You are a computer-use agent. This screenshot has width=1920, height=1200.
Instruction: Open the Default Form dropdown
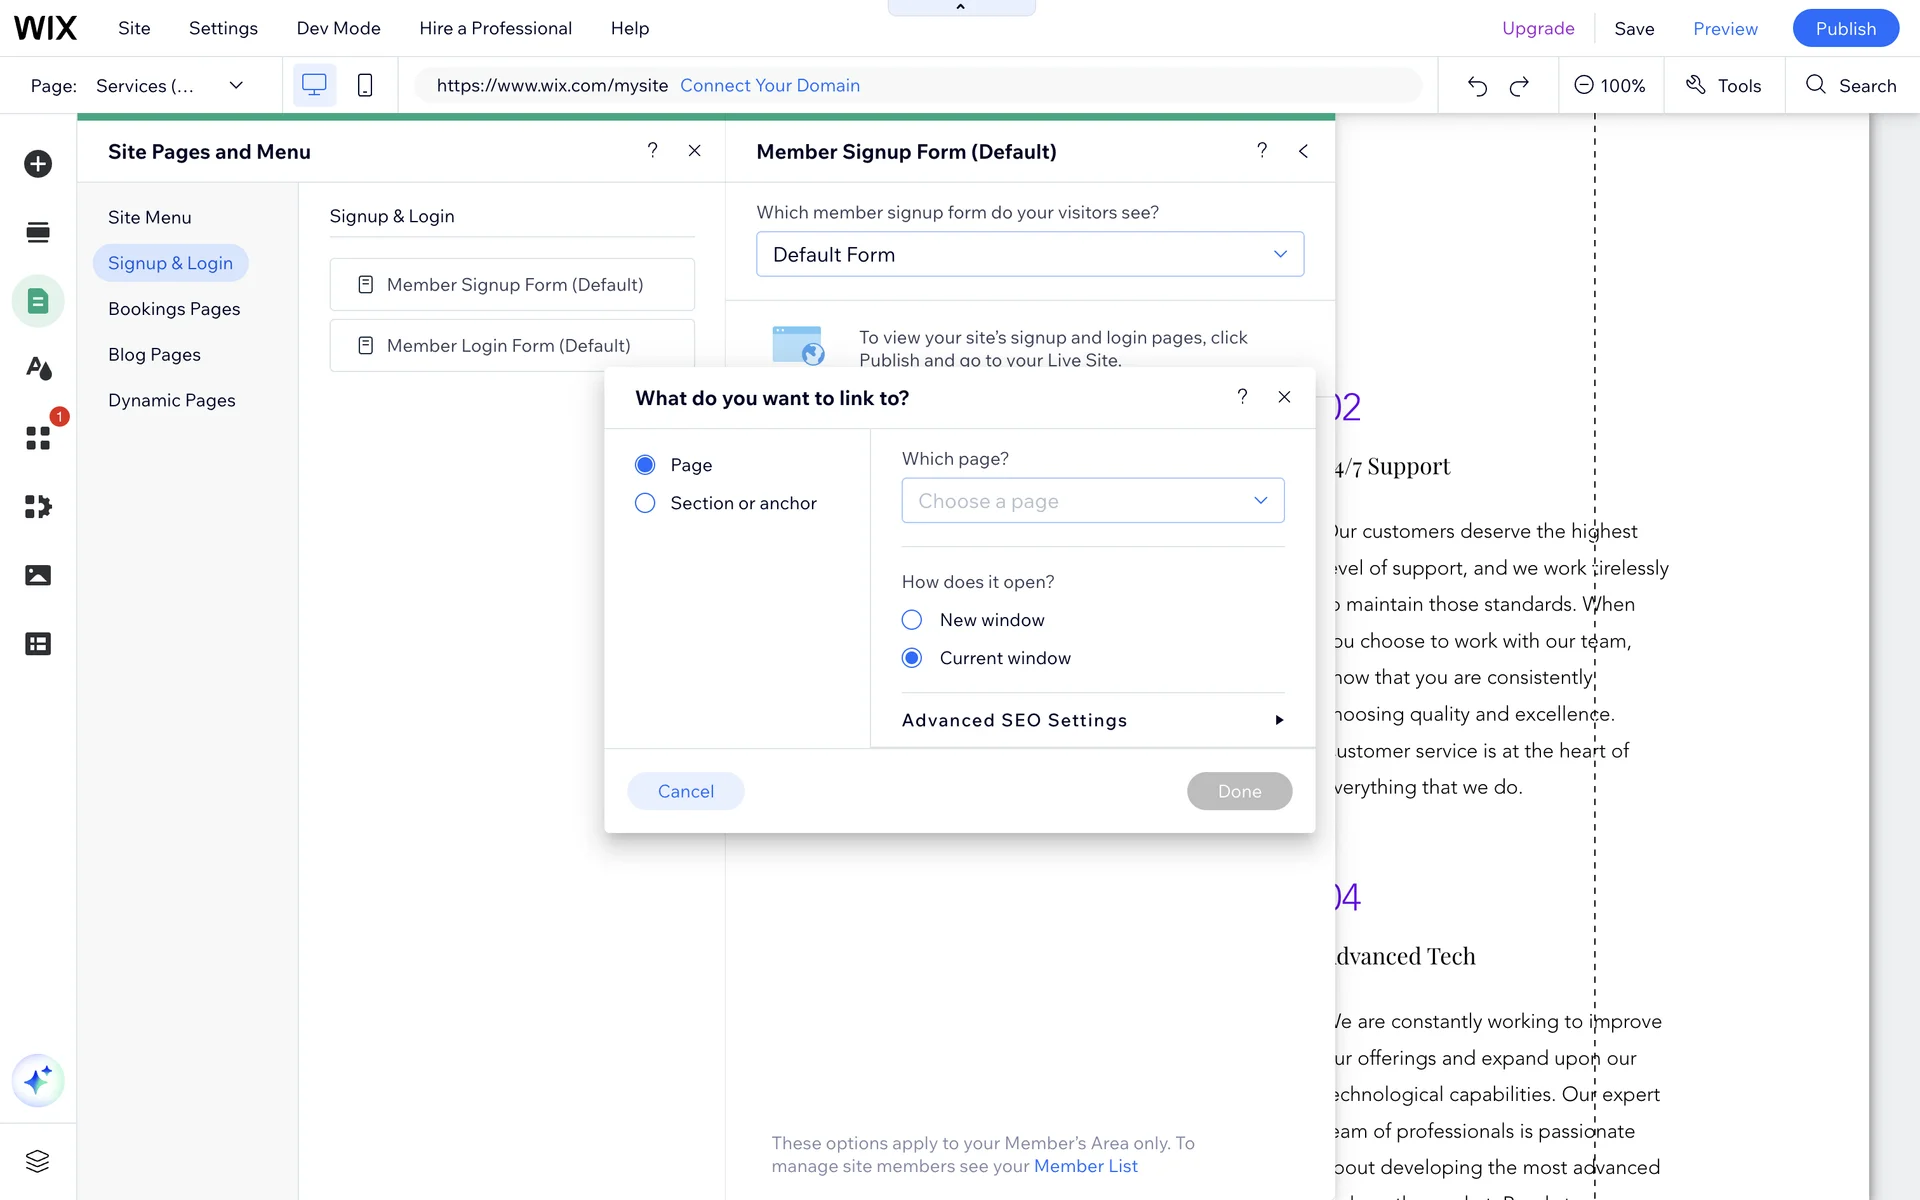(1029, 255)
